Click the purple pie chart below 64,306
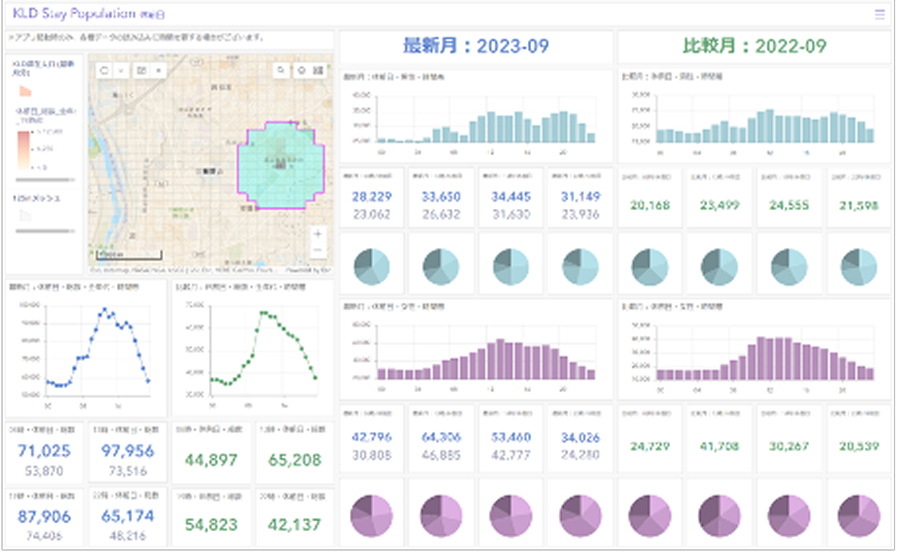This screenshot has height=552, width=897. (x=441, y=516)
